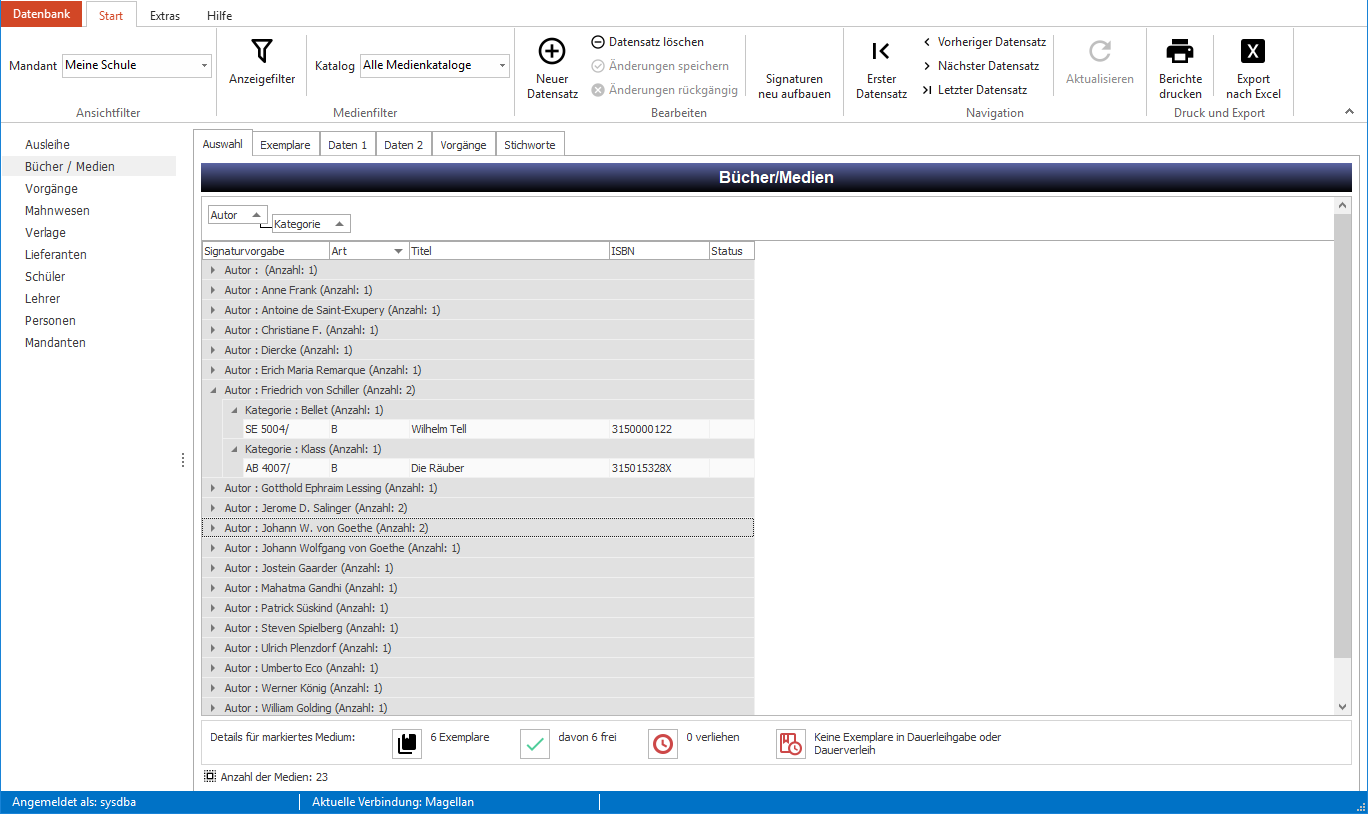
Task: Expand the Autor Anne Frank group
Action: (211, 290)
